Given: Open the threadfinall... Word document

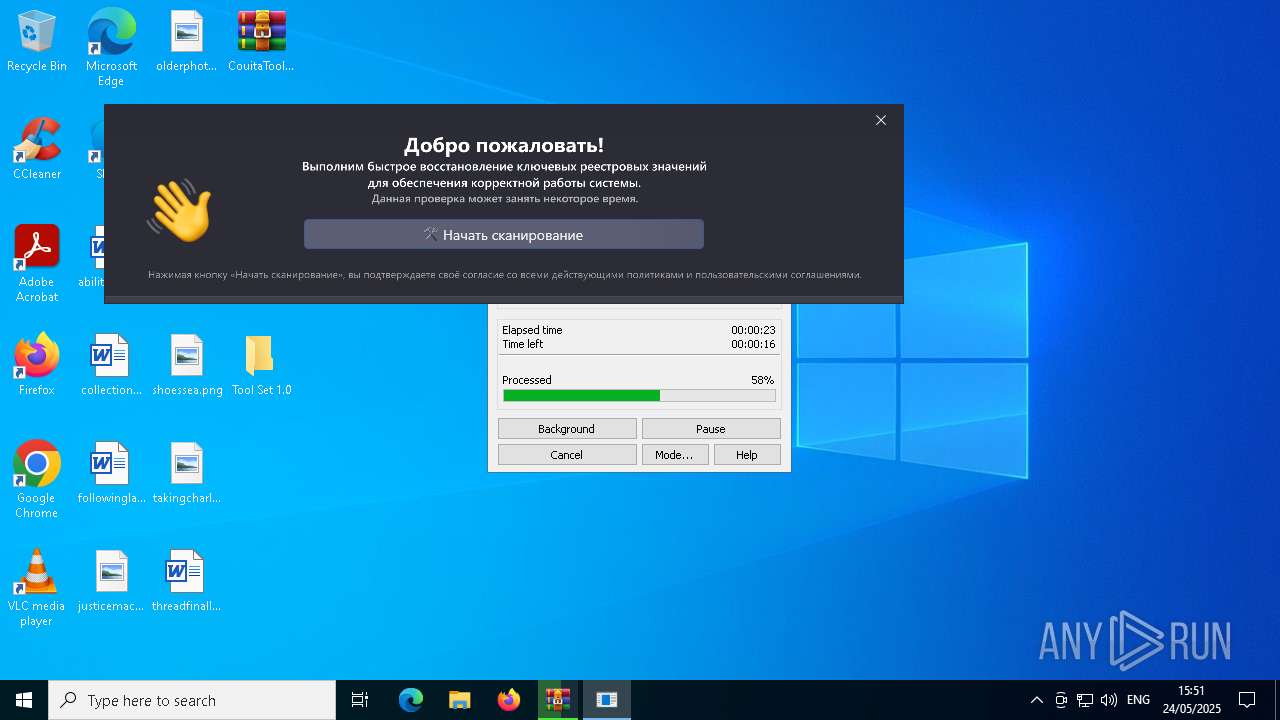Looking at the screenshot, I should click(x=186, y=582).
